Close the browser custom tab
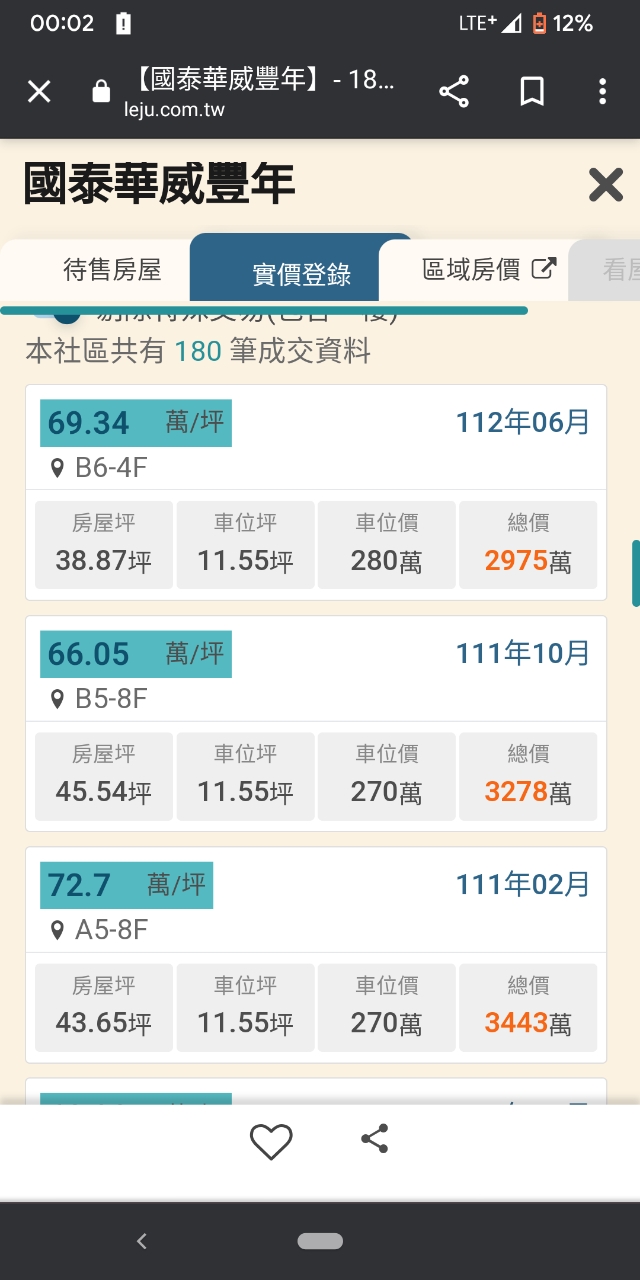 pyautogui.click(x=39, y=92)
